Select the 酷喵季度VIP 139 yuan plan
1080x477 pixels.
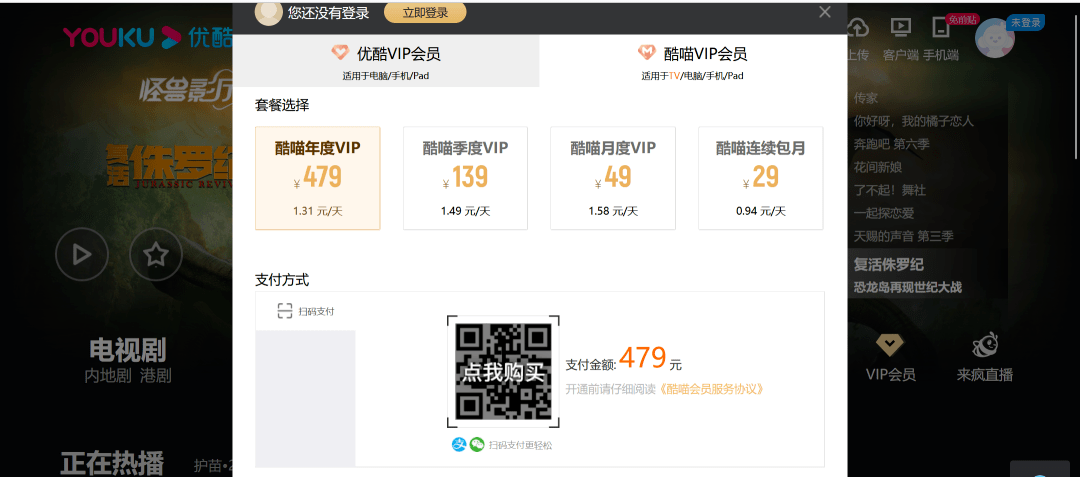pos(465,178)
